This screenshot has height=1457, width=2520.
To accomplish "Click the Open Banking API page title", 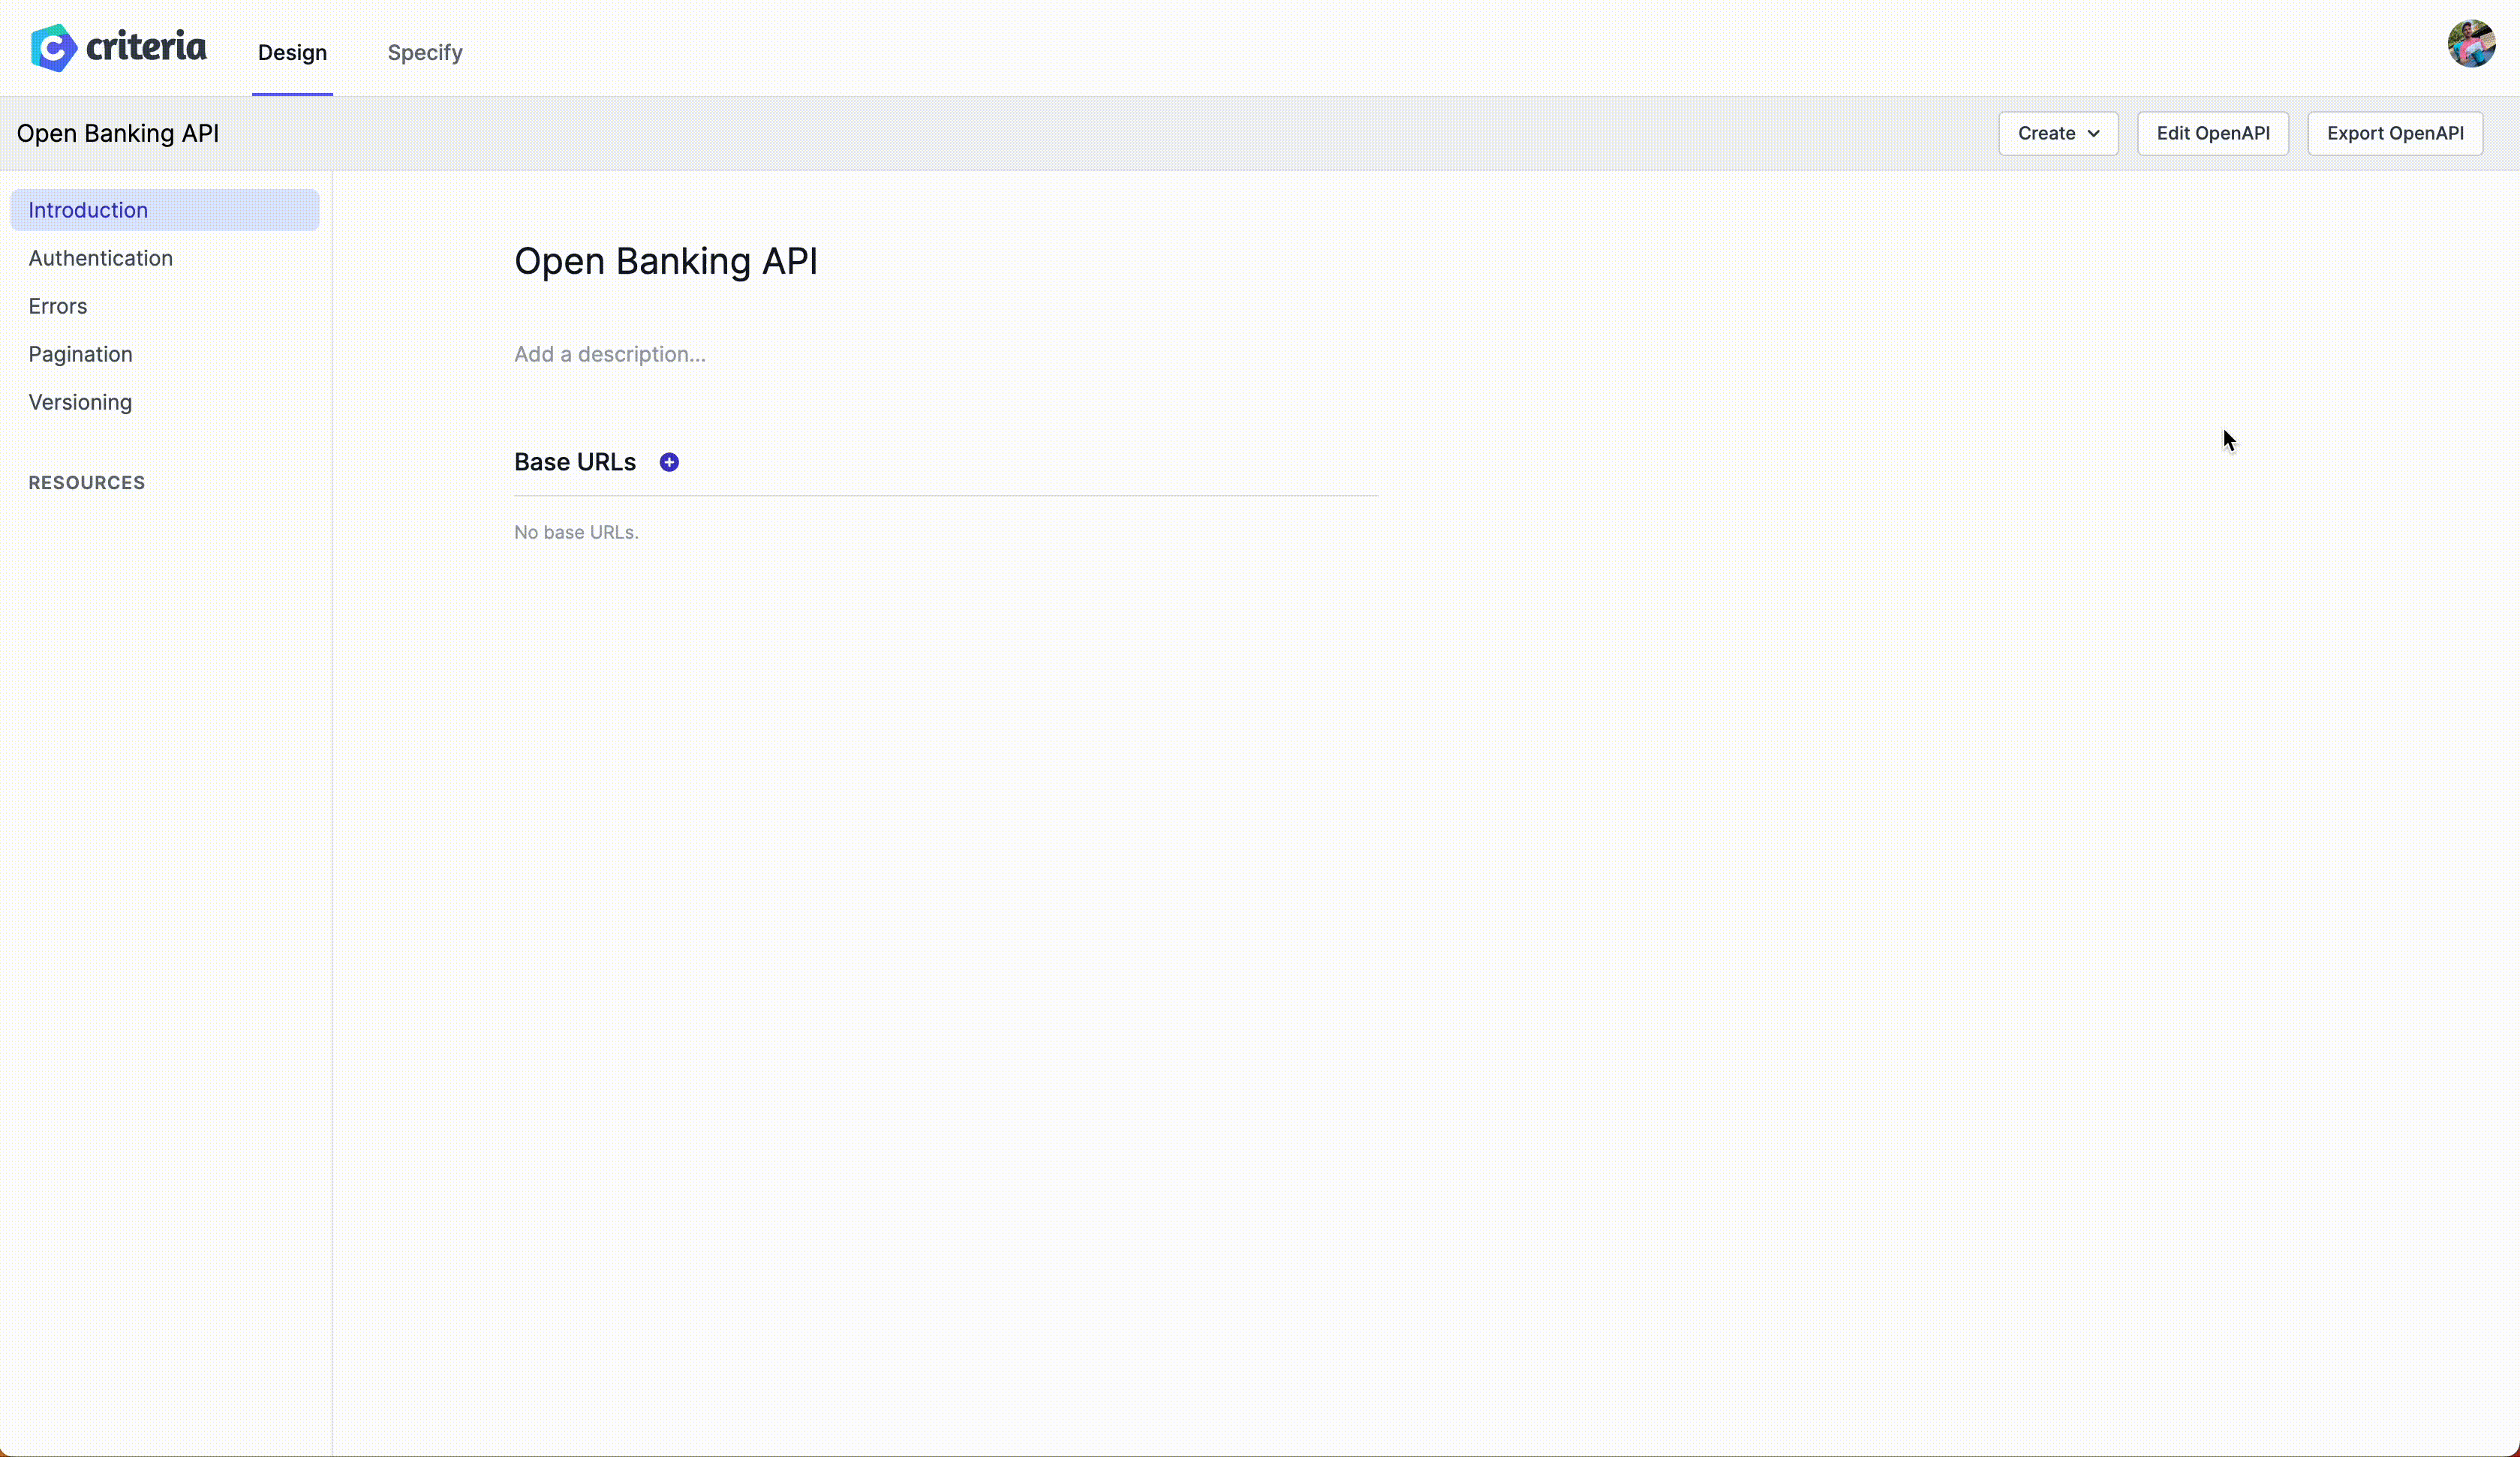I will pyautogui.click(x=666, y=261).
